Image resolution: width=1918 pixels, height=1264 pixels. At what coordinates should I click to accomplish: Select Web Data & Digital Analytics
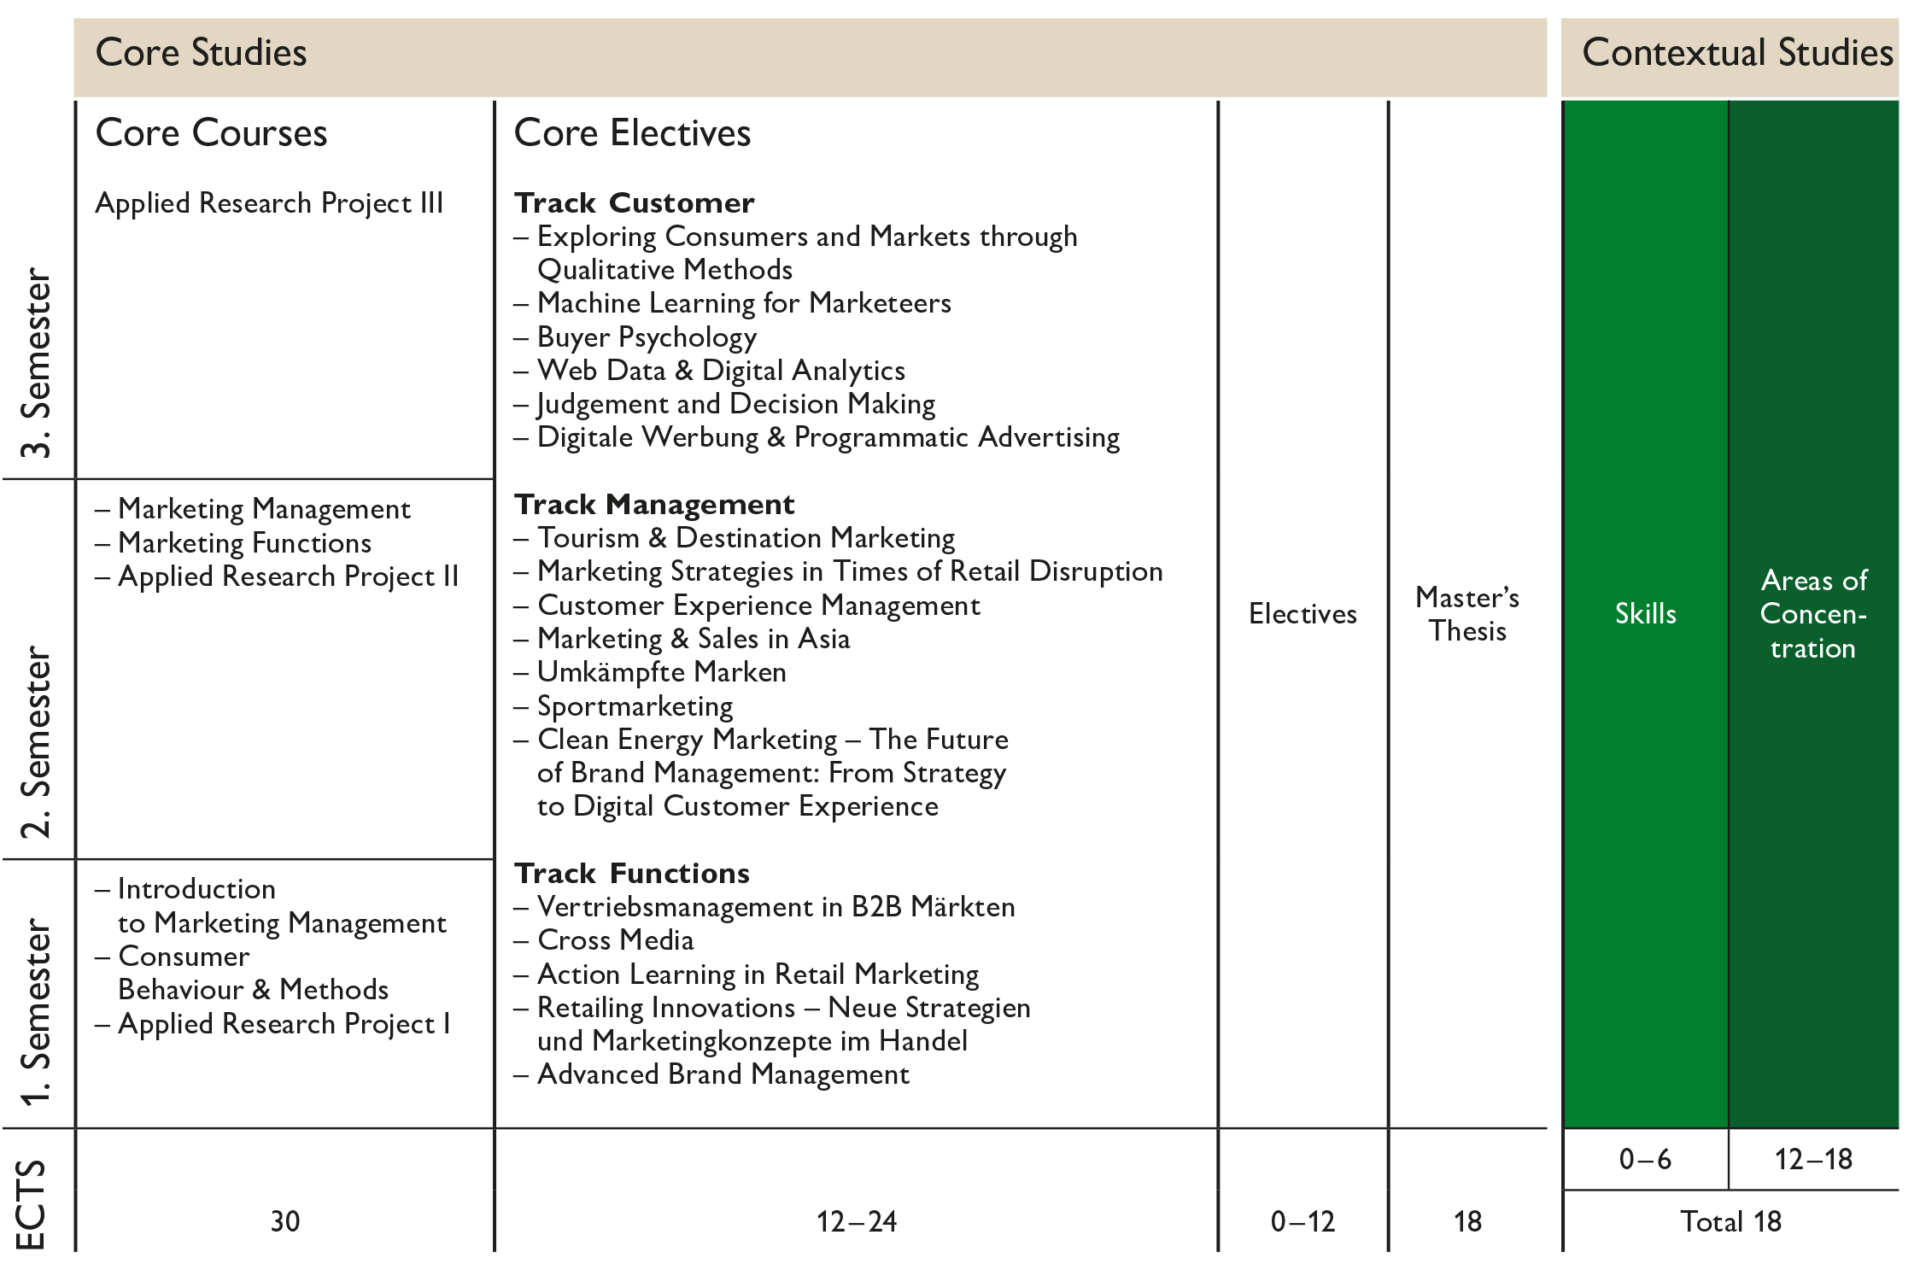(720, 371)
